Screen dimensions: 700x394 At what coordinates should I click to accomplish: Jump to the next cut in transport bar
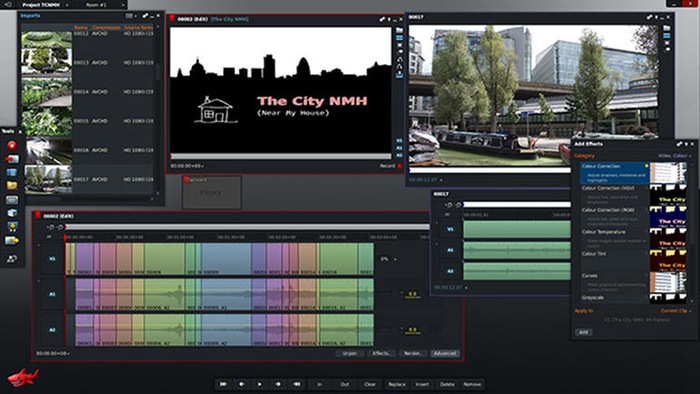(296, 384)
